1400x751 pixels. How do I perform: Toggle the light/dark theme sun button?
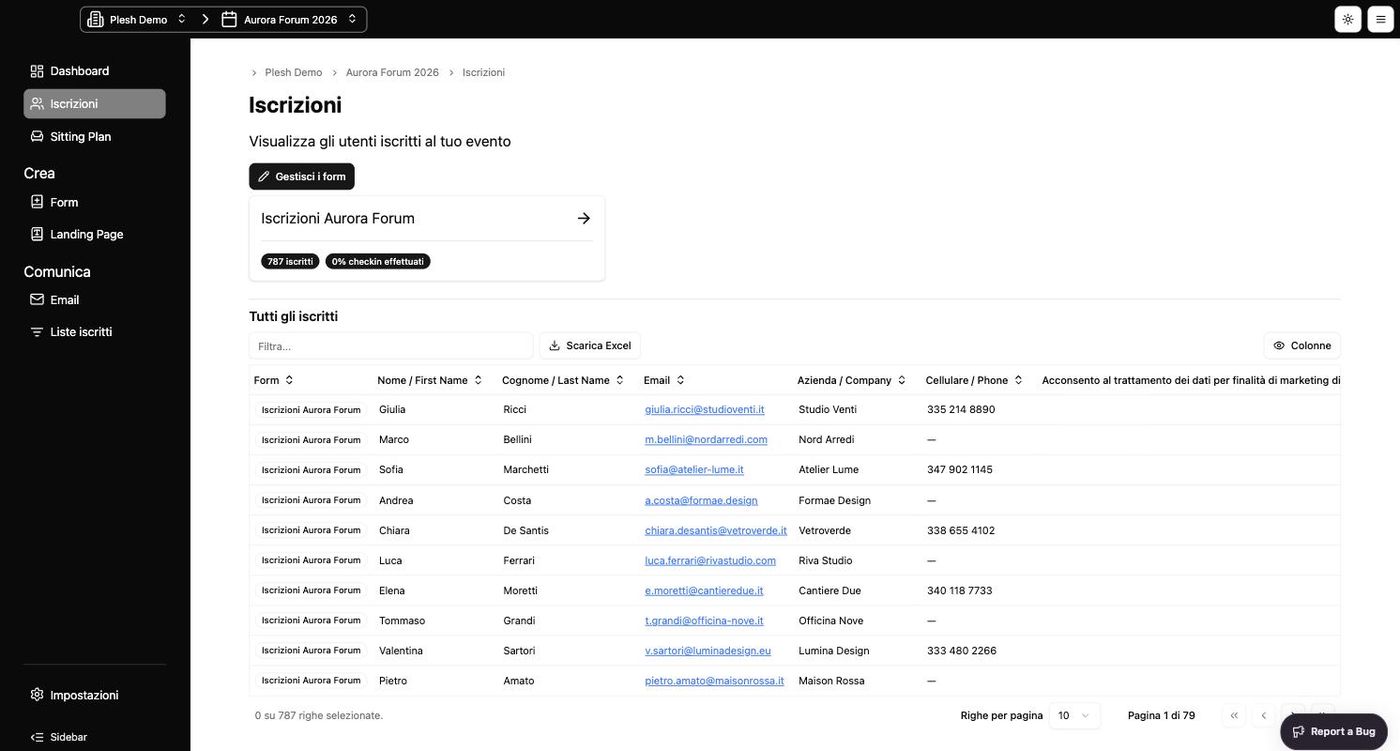coord(1348,19)
